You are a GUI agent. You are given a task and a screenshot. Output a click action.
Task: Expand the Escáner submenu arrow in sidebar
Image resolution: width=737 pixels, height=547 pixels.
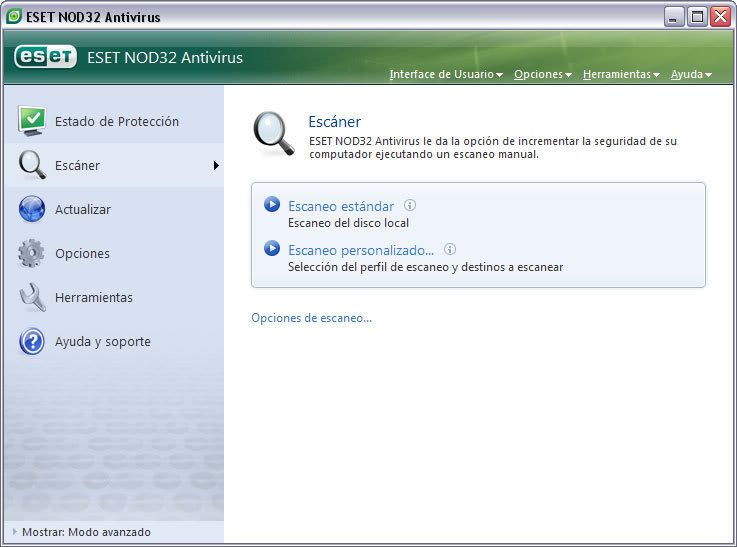(x=216, y=165)
